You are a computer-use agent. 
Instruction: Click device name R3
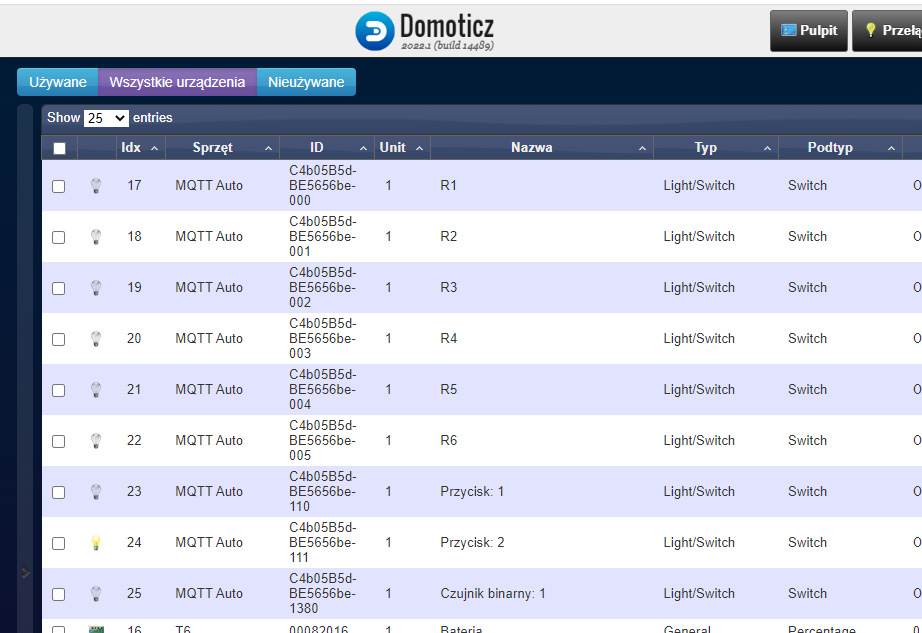point(449,288)
